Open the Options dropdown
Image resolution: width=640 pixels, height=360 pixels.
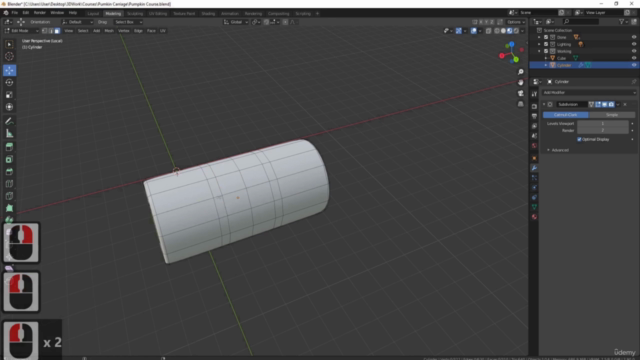pos(516,22)
